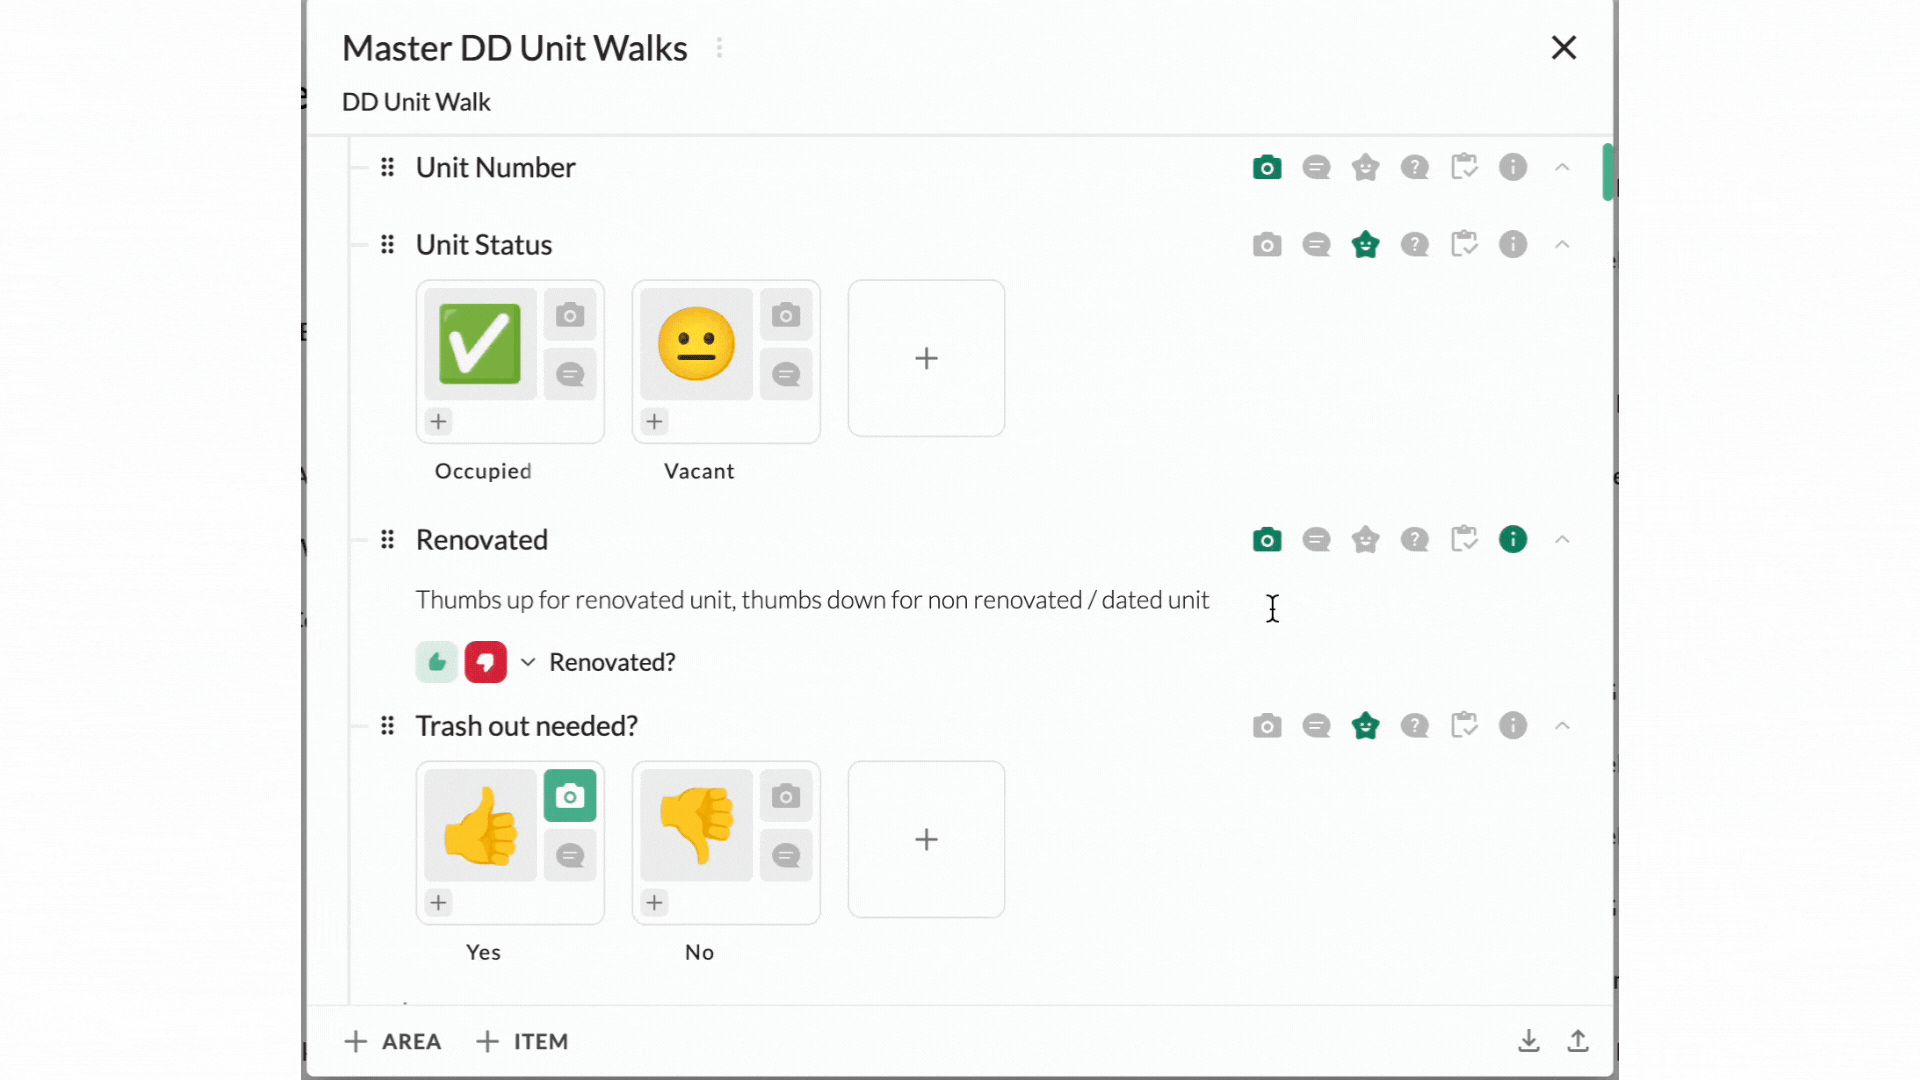
Task: Add a new ITEM
Action: [522, 1041]
